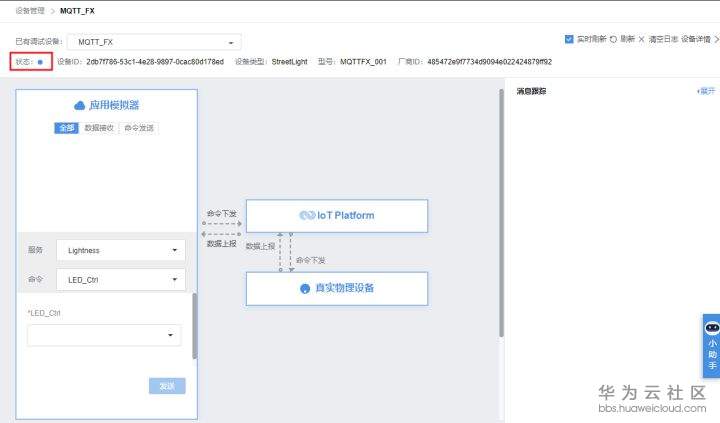The image size is (720, 423).
Task: Click the cloud icon beside 应用模拟器
Action: (79, 105)
